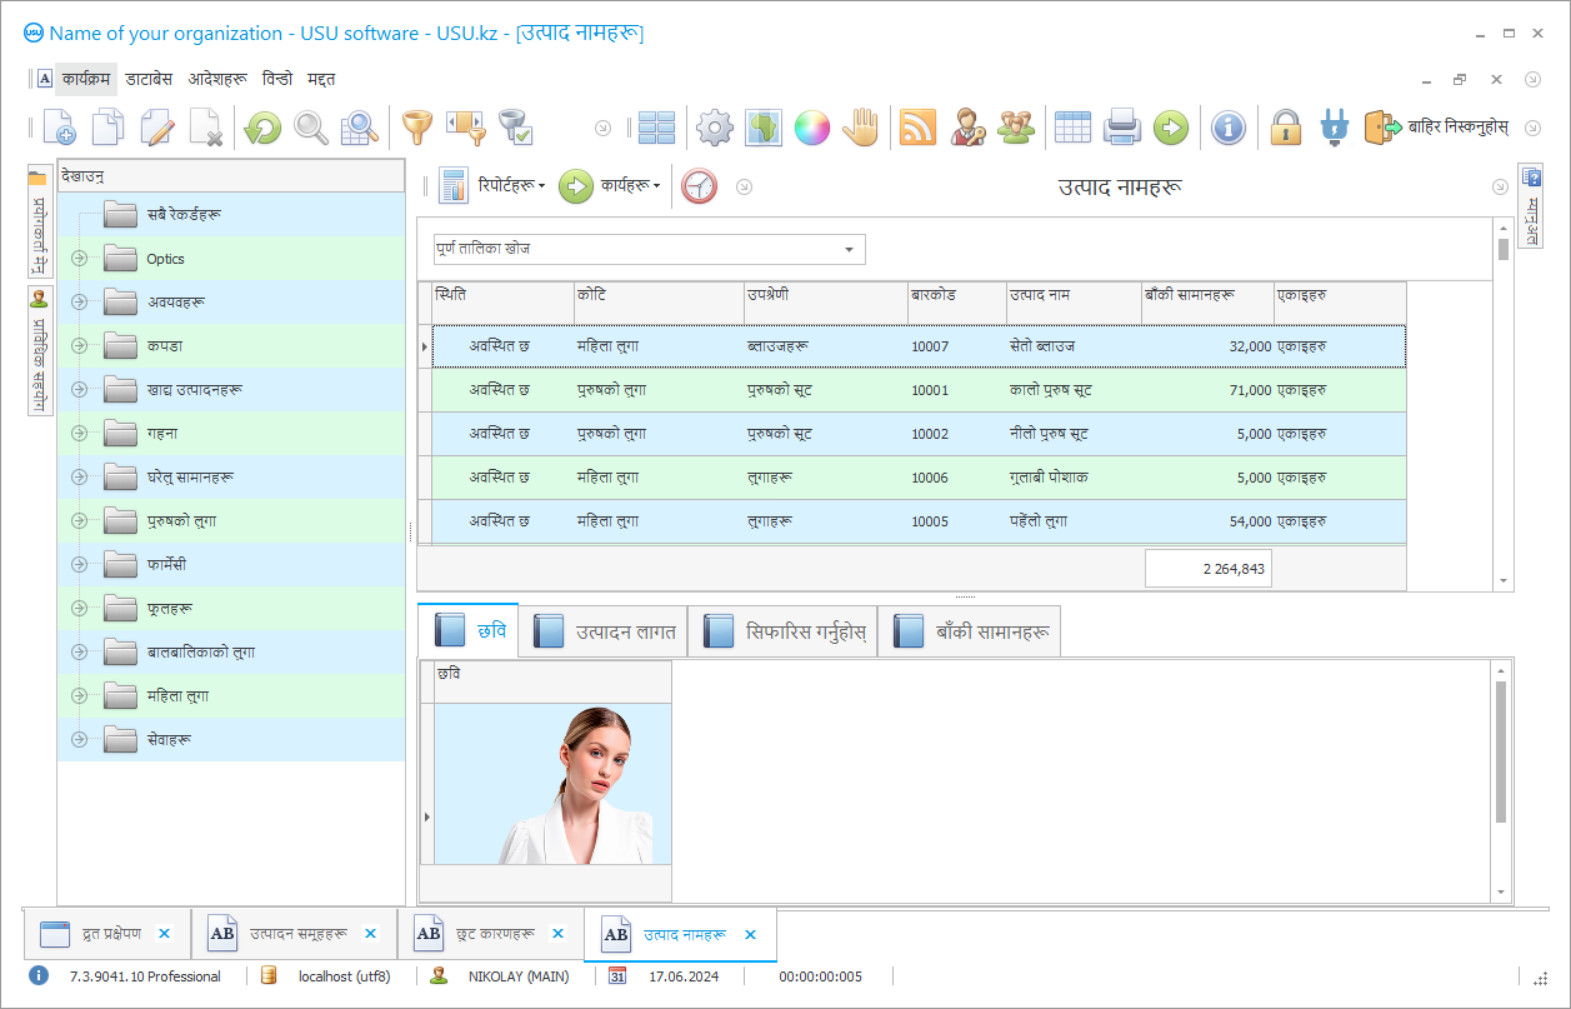1571x1009 pixels.
Task: Click the बाहिर निस्कनुहोस् exit button
Action: pos(1437,128)
